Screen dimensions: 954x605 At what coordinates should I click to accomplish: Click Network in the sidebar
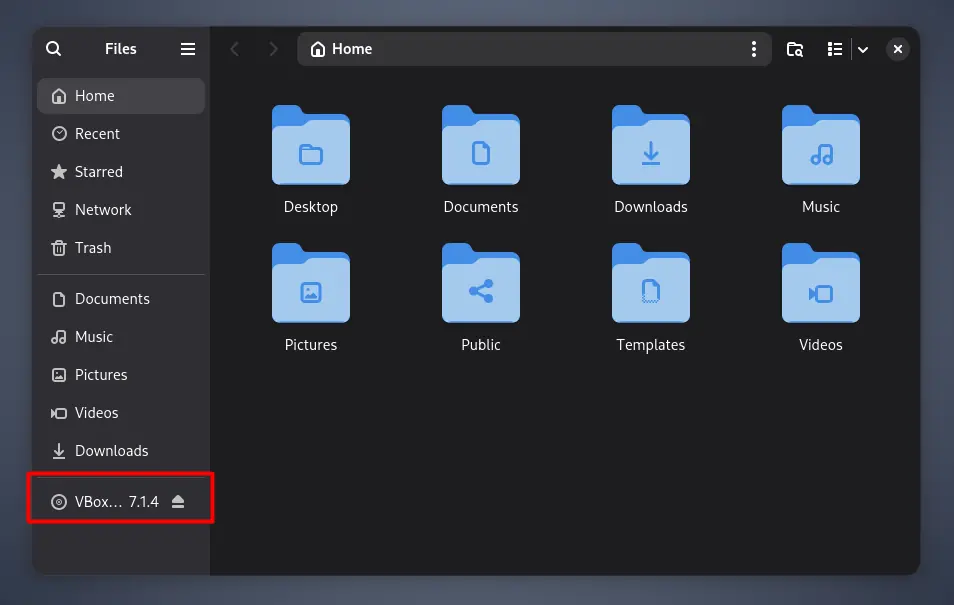[103, 210]
